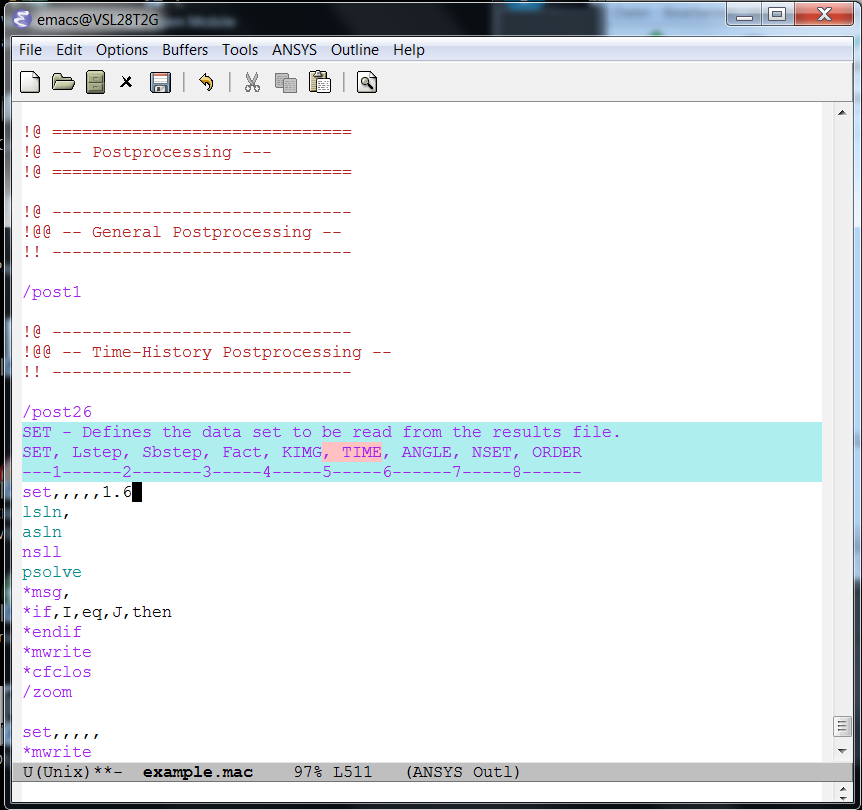Click the vertical scrollbar thumb
The height and width of the screenshot is (810, 862).
point(842,726)
